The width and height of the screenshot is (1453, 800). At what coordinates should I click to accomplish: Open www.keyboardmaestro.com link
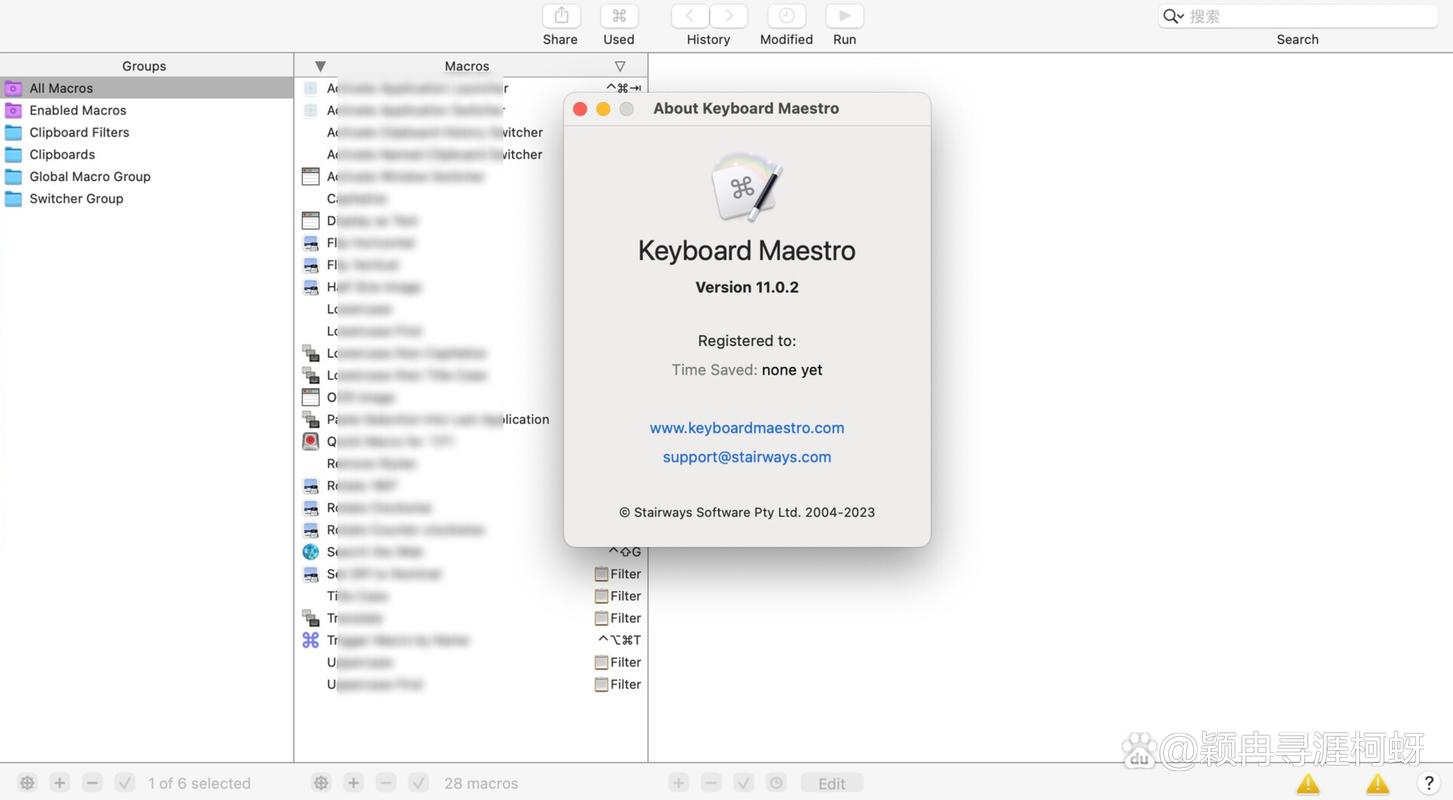click(x=747, y=428)
